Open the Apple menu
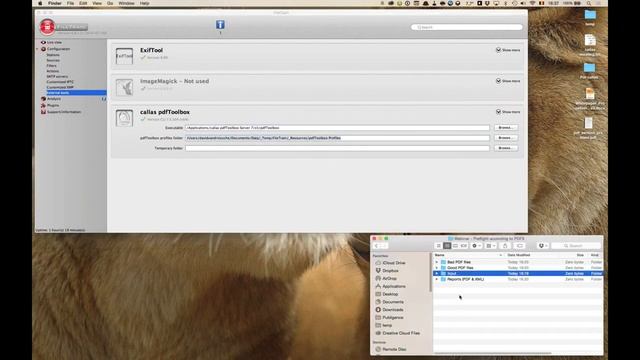640x360 pixels. tap(40, 3)
